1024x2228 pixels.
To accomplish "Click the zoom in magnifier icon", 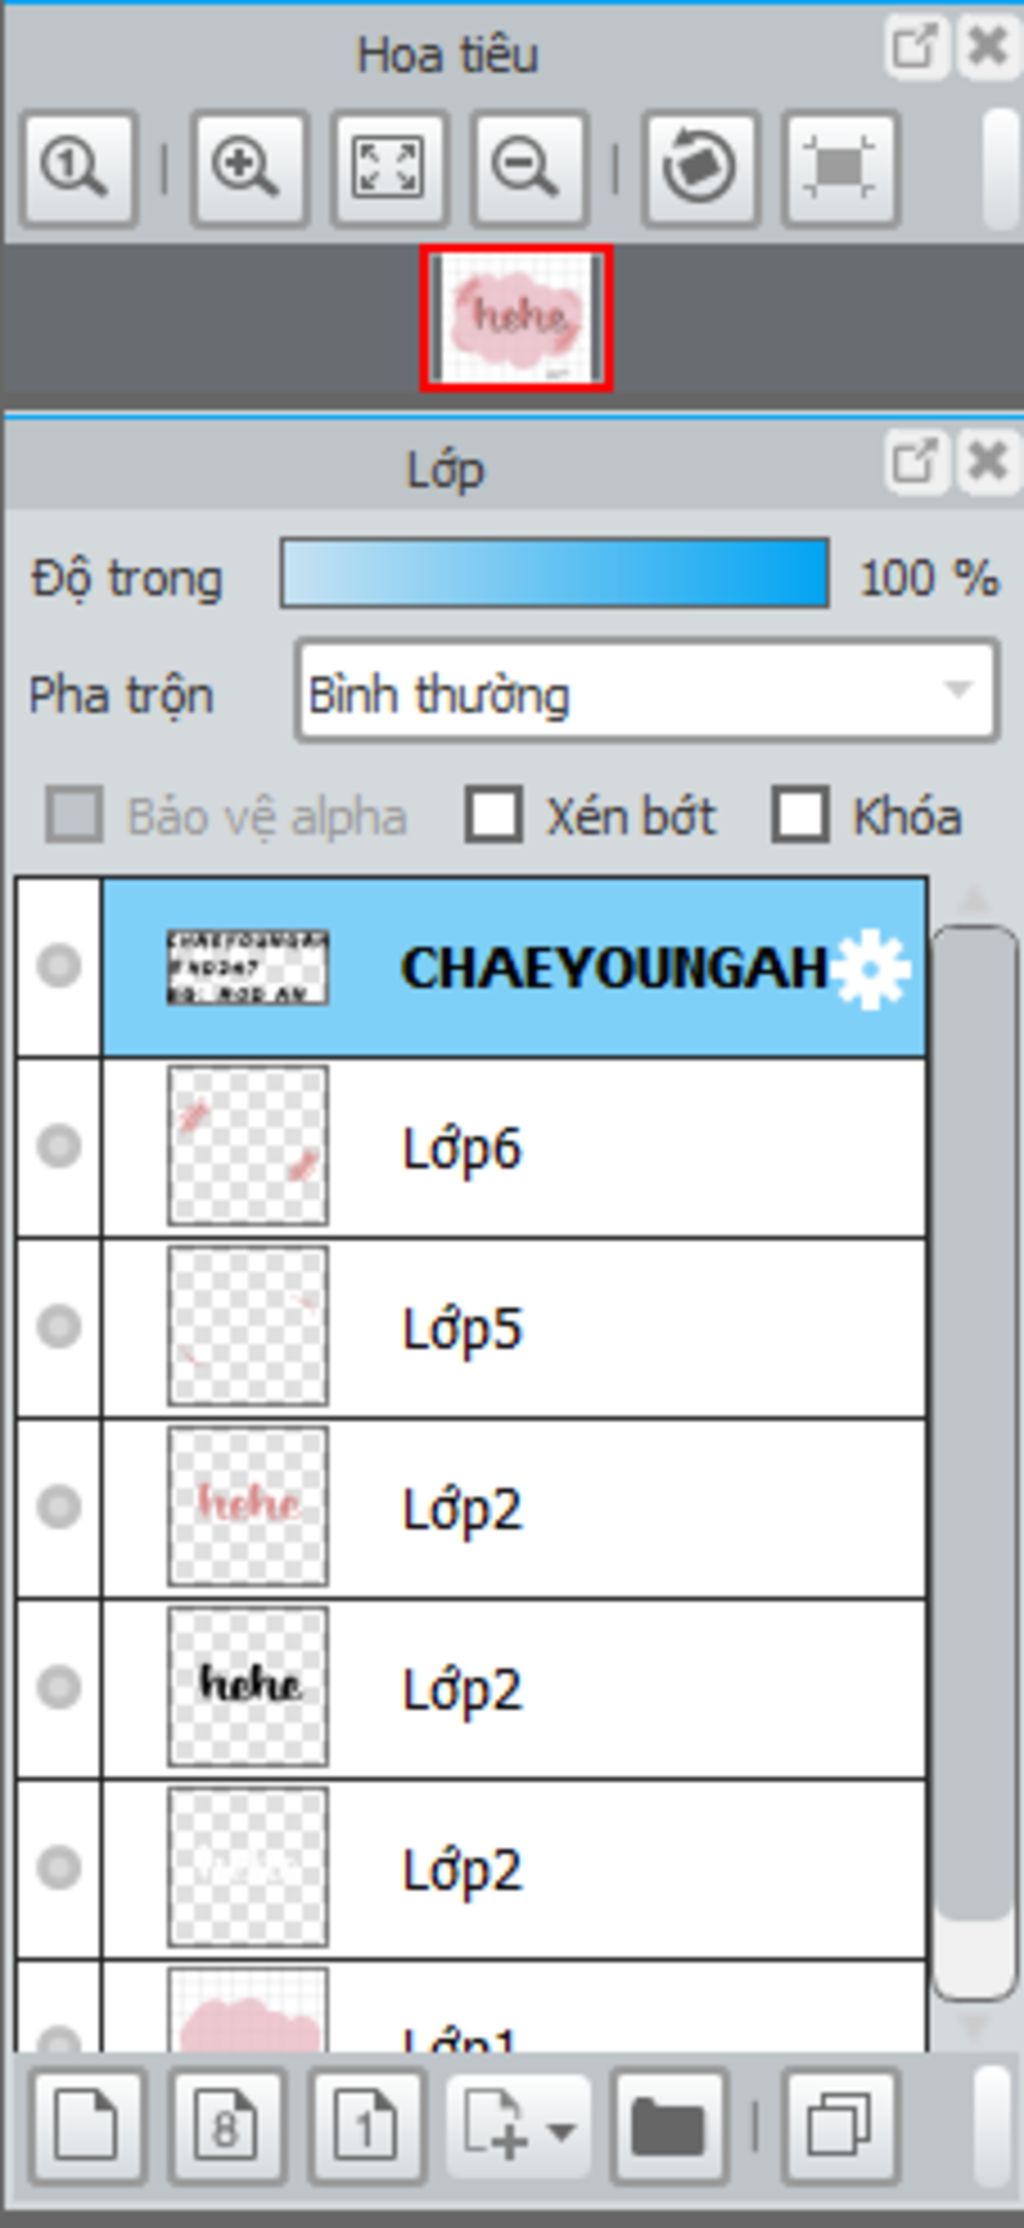I will point(248,168).
